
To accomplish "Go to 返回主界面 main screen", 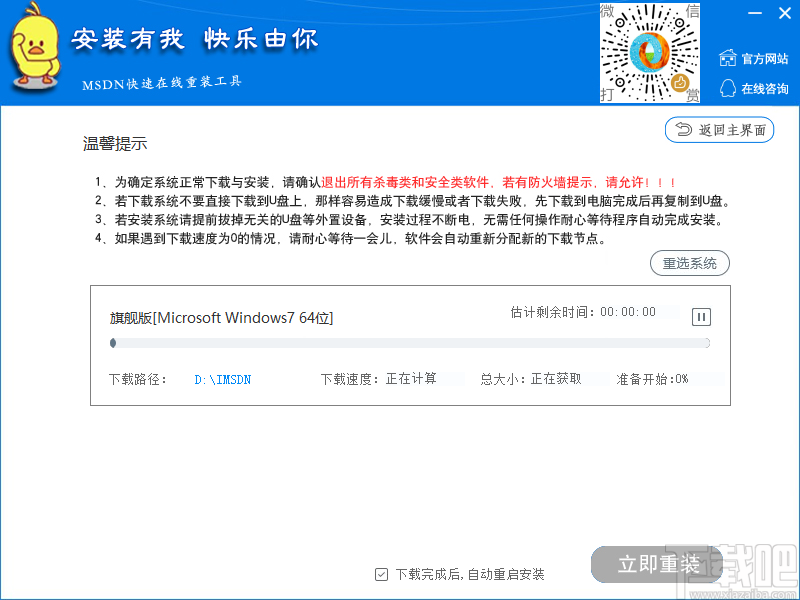I will (719, 130).
